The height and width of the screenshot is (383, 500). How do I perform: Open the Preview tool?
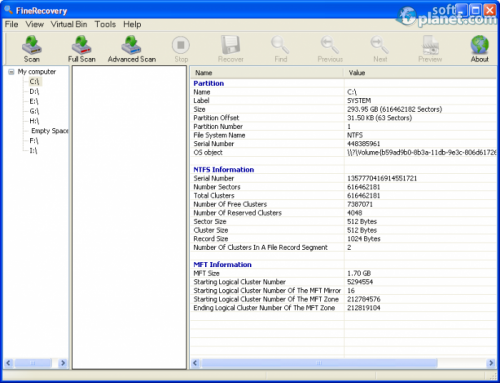click(430, 49)
